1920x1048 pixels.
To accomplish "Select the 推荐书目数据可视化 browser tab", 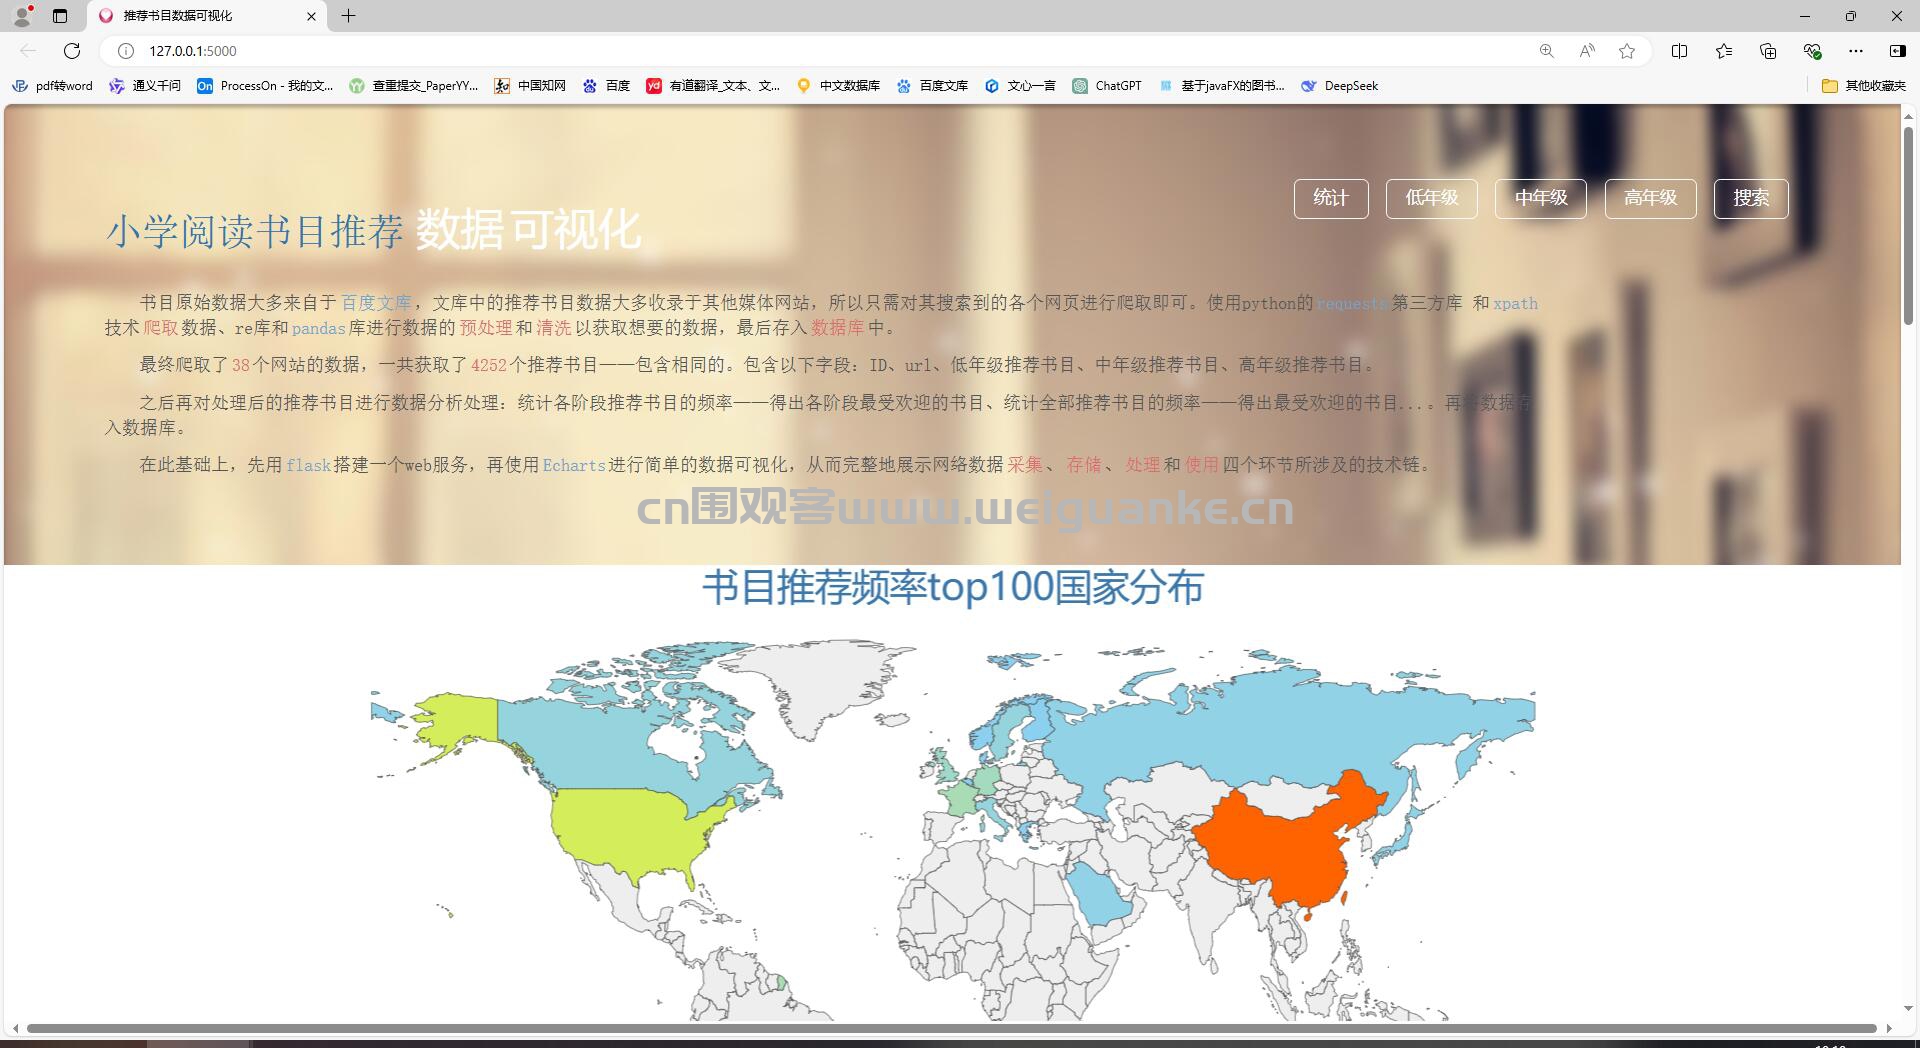I will (208, 16).
